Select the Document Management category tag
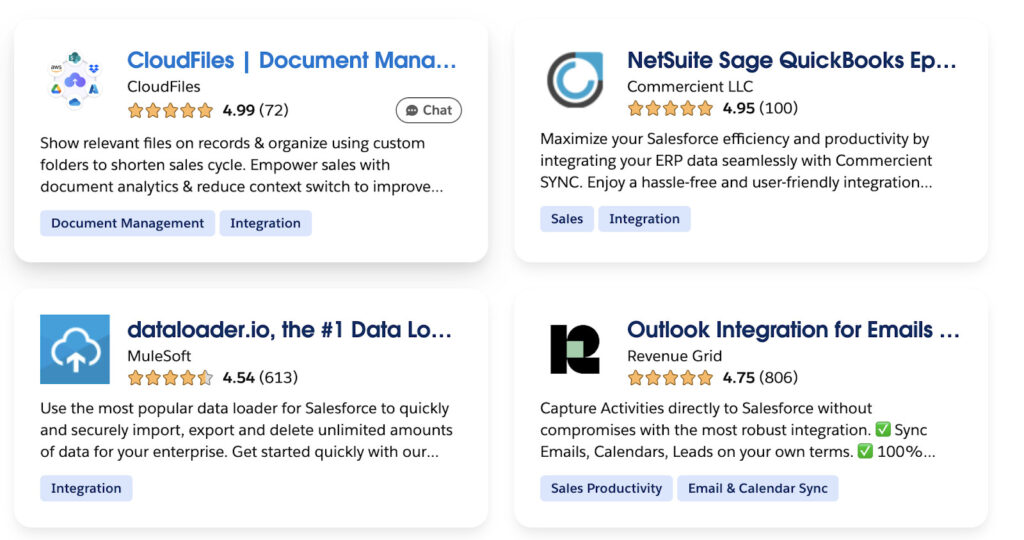 click(127, 223)
